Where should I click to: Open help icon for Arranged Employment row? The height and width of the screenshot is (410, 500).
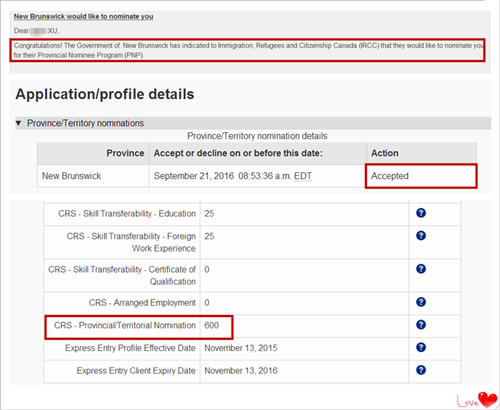[x=421, y=302]
